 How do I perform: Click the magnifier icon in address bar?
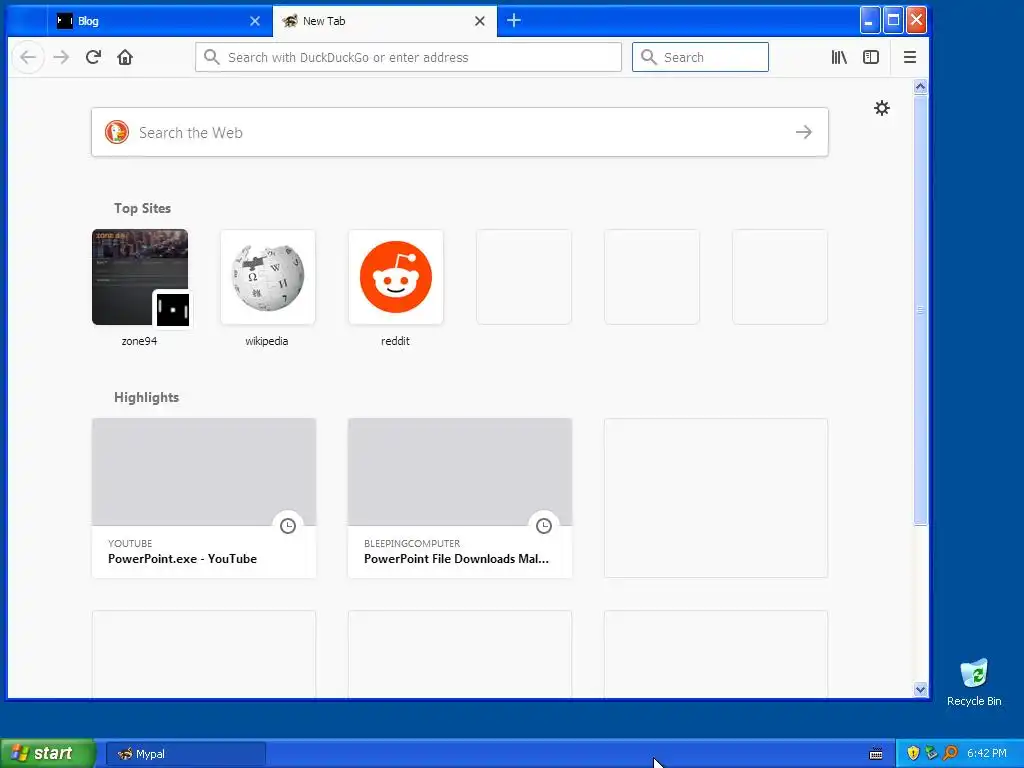[212, 57]
